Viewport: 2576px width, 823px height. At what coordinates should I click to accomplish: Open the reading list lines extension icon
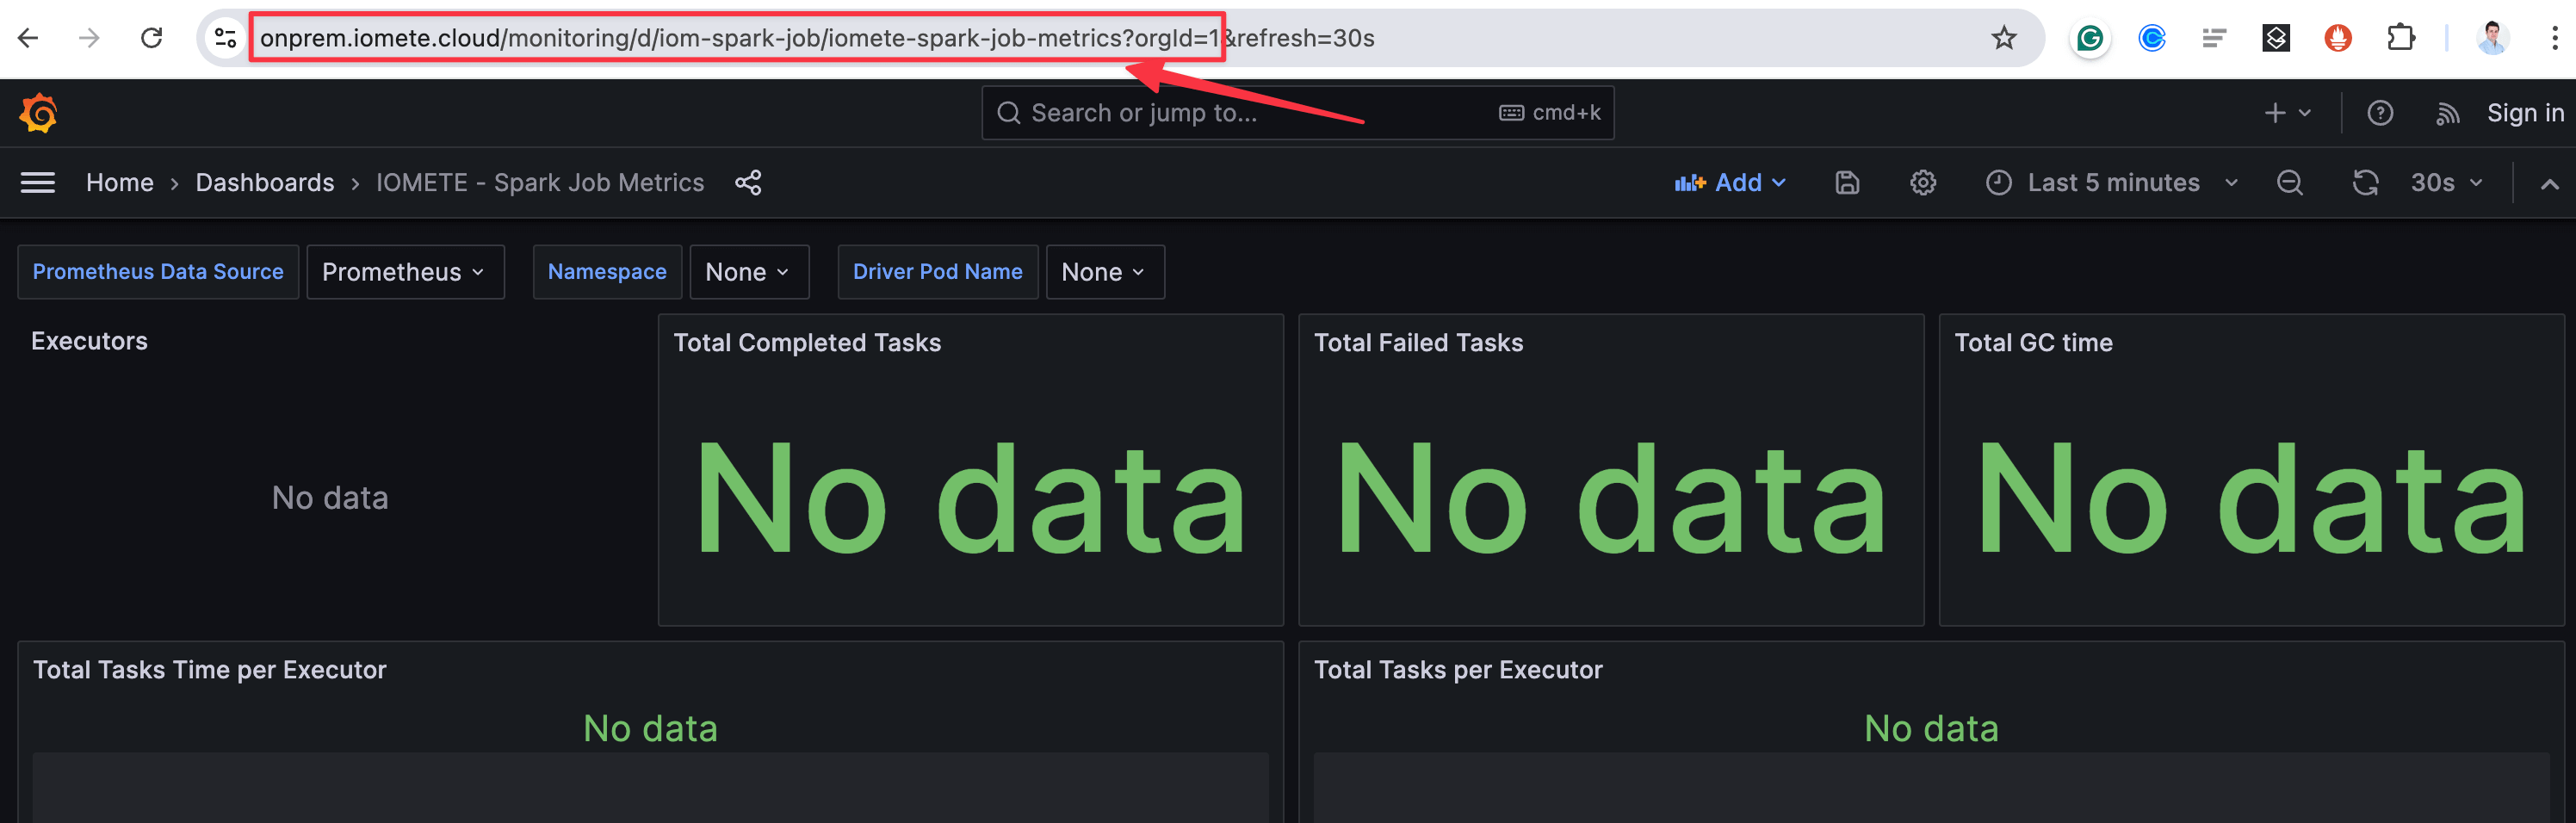[2214, 38]
